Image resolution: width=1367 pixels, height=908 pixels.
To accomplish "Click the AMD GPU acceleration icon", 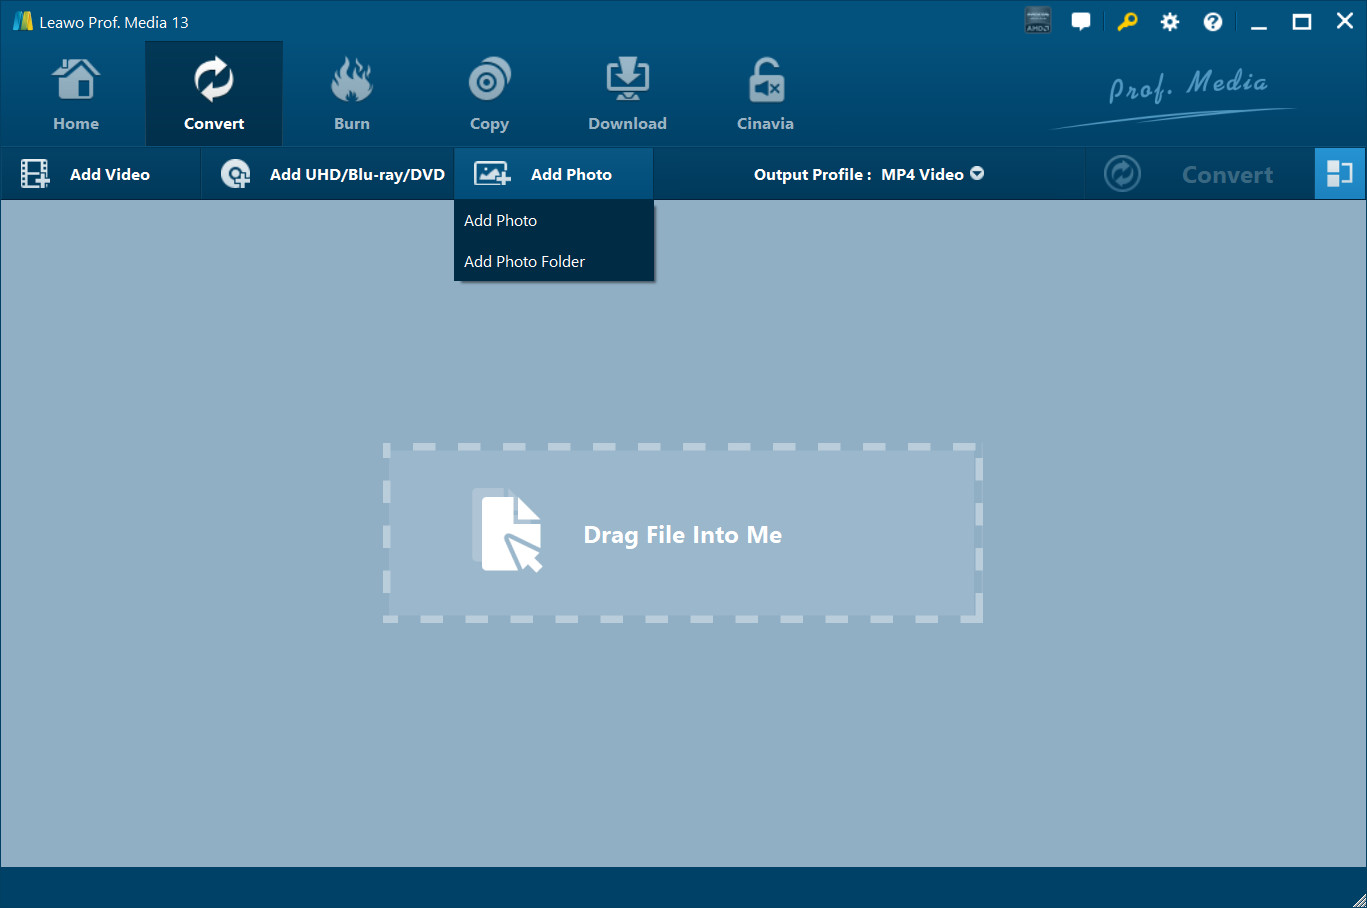I will point(1038,21).
